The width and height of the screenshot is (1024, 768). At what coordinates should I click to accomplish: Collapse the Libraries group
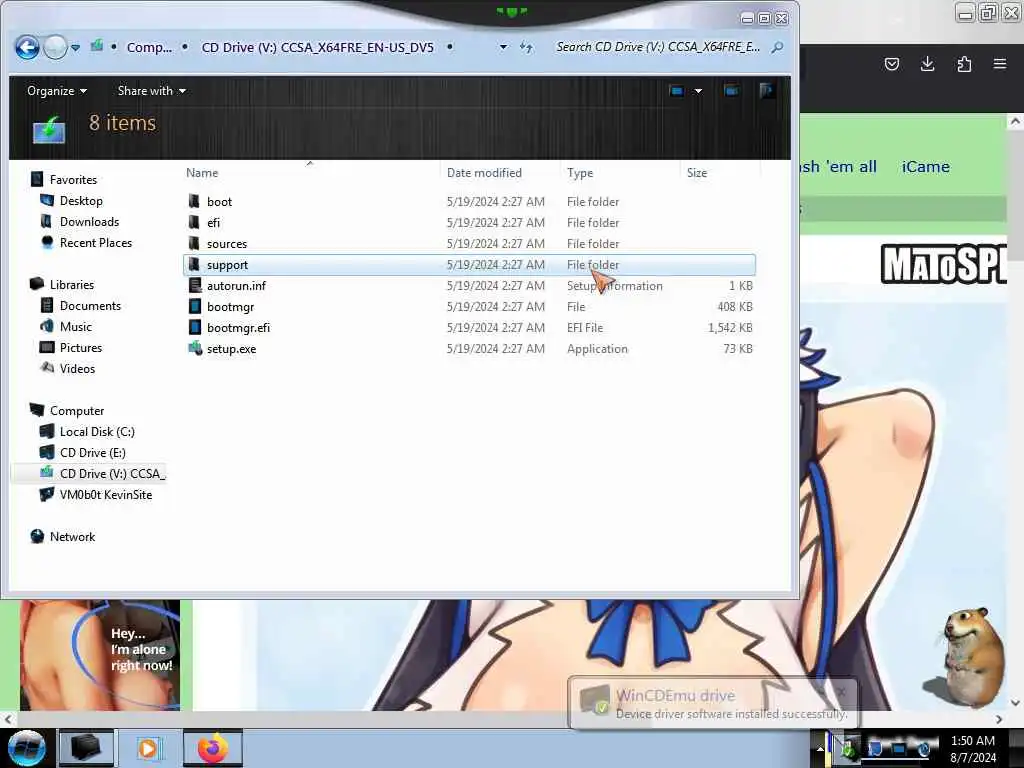(x=72, y=285)
